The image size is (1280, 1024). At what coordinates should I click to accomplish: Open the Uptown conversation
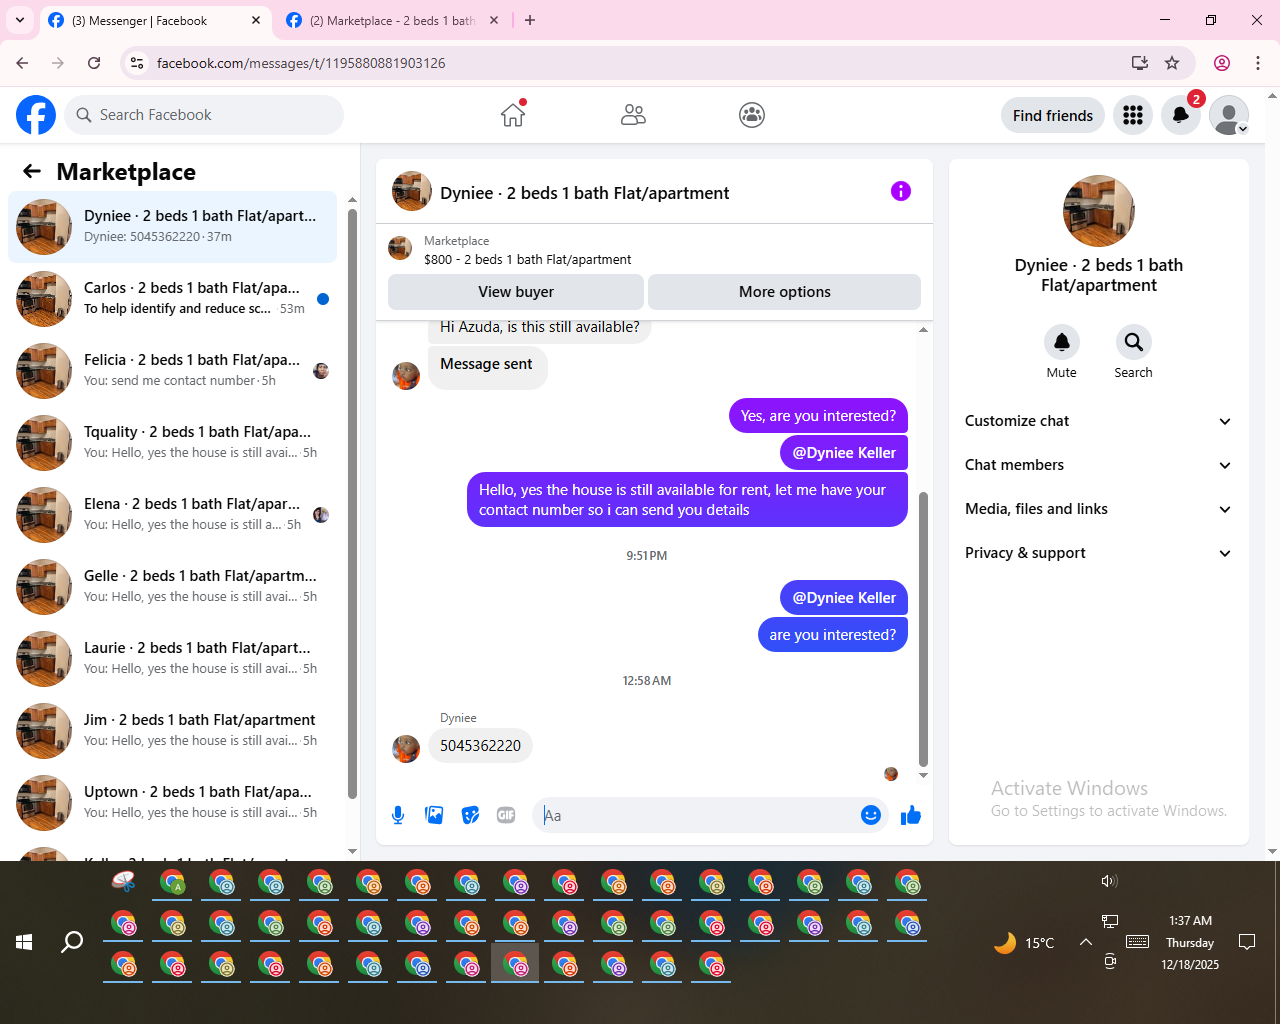coord(173,803)
